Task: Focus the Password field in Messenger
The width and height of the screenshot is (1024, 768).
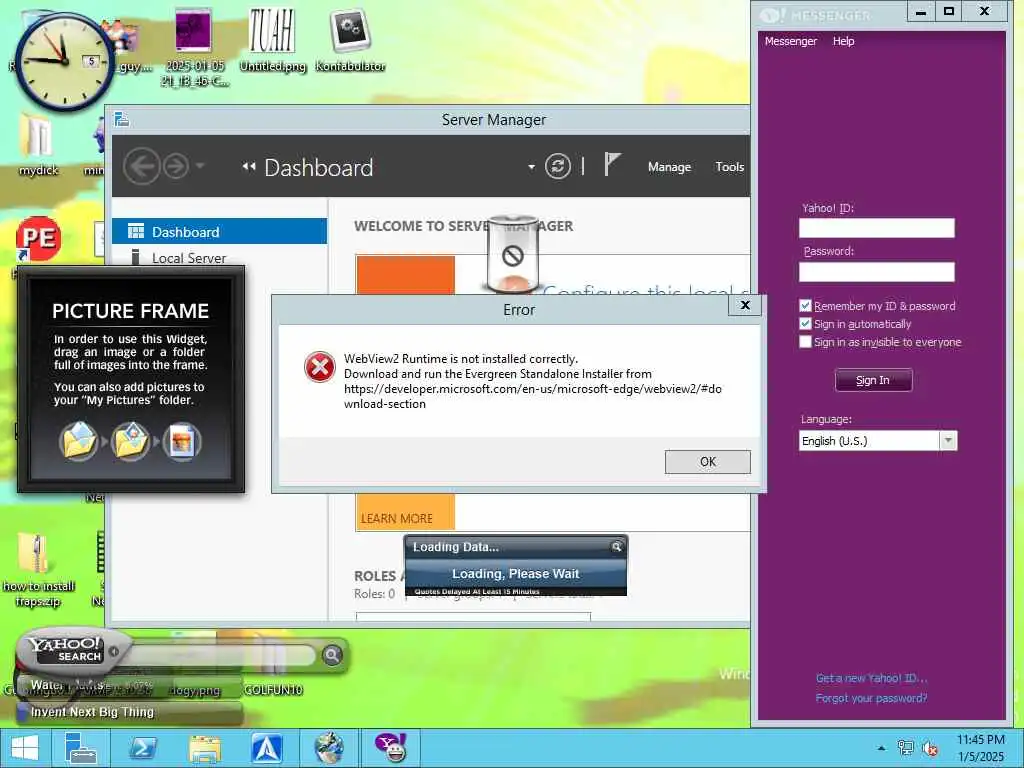Action: [876, 272]
